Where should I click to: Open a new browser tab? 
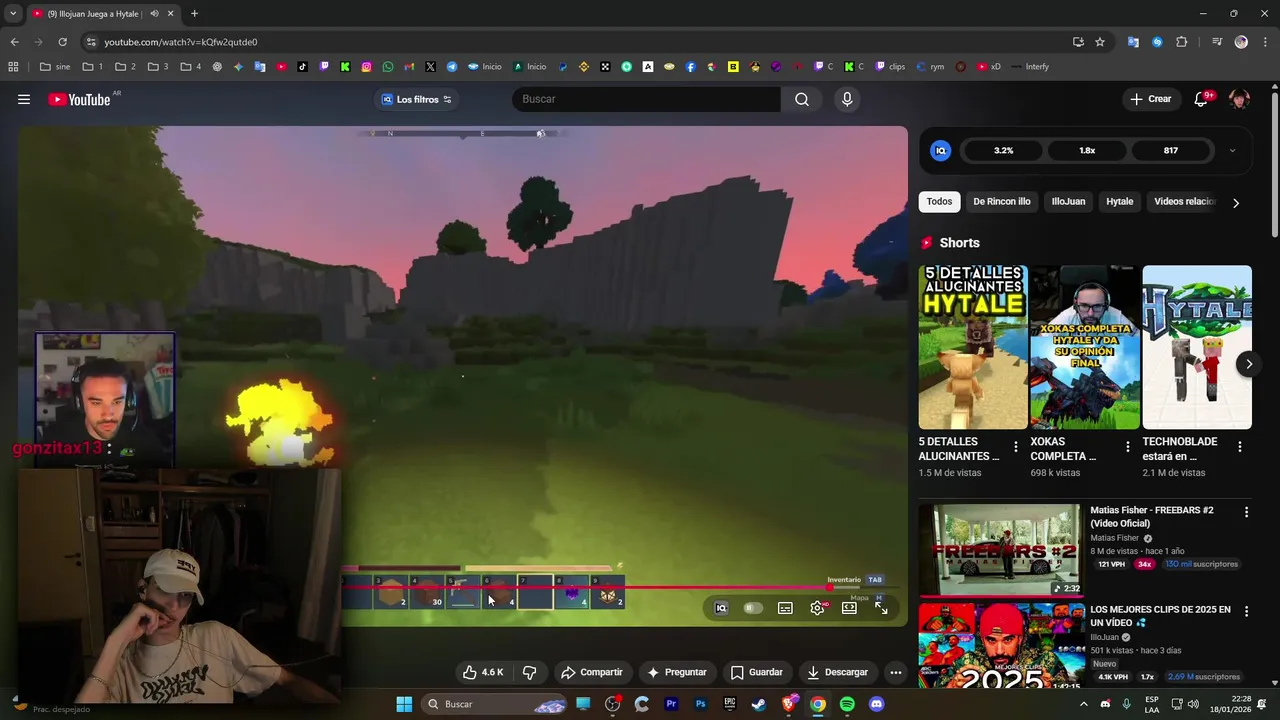pos(194,14)
